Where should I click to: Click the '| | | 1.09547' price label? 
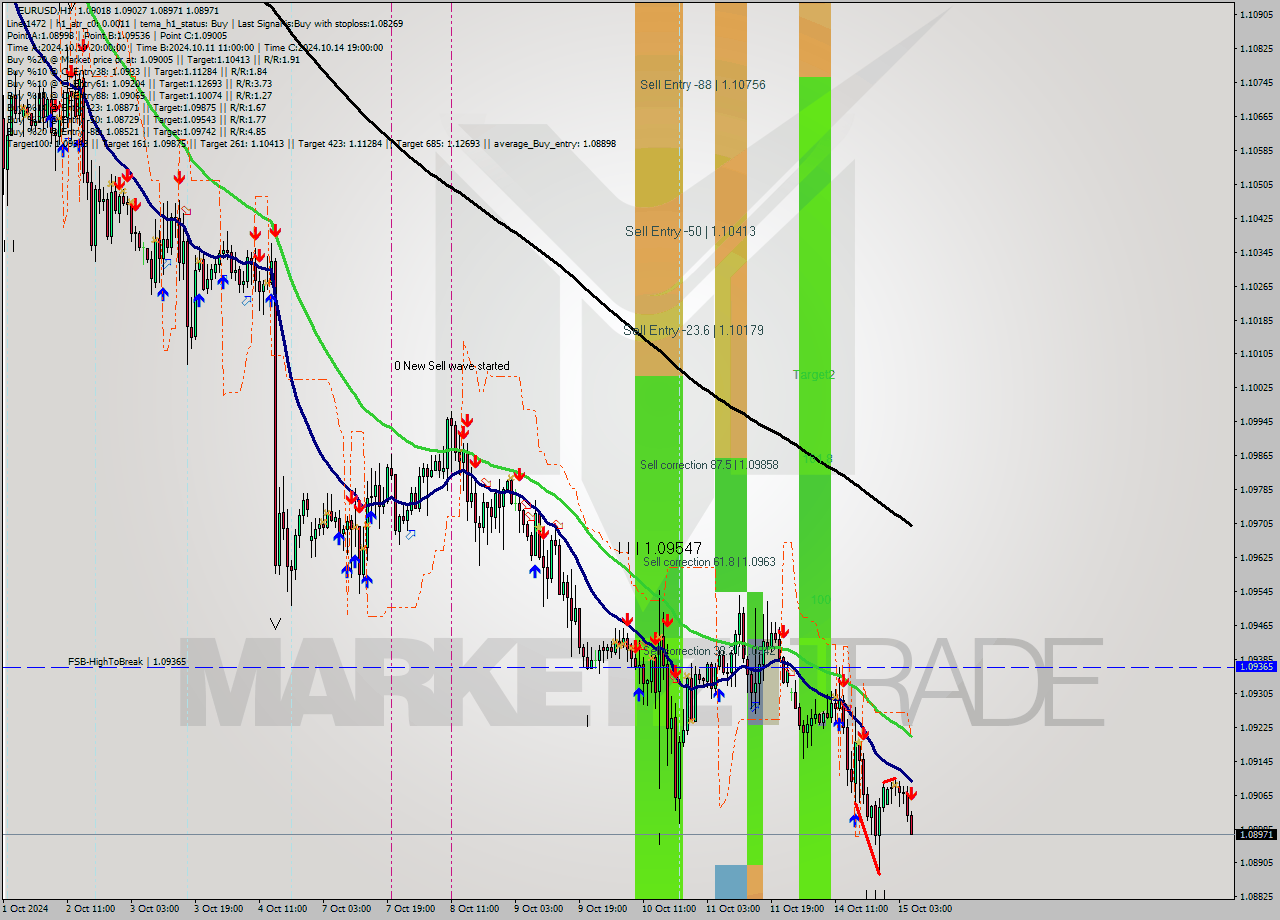(x=659, y=548)
